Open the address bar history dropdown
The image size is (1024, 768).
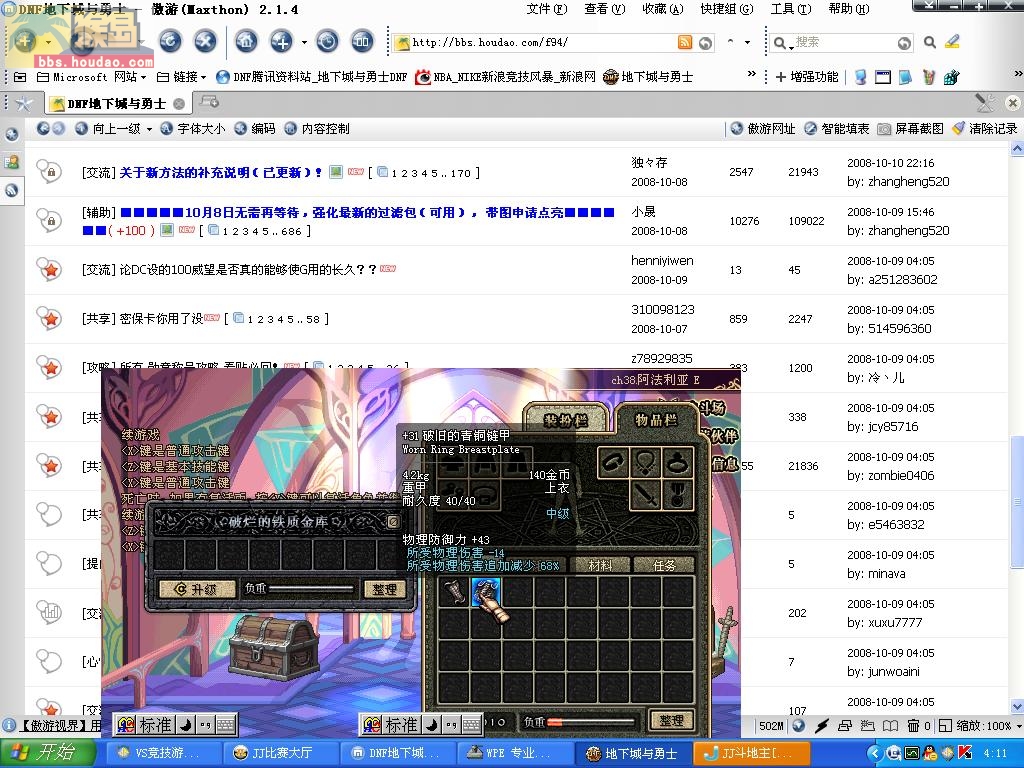(747, 42)
